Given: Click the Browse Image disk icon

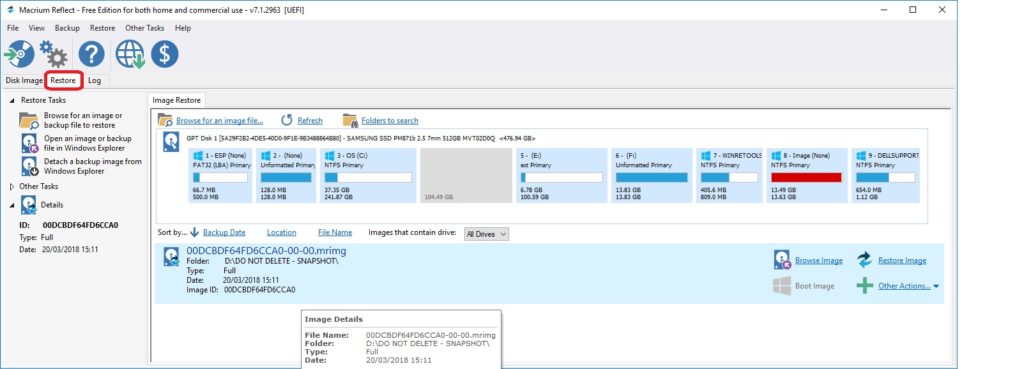Looking at the screenshot, I should pyautogui.click(x=782, y=260).
